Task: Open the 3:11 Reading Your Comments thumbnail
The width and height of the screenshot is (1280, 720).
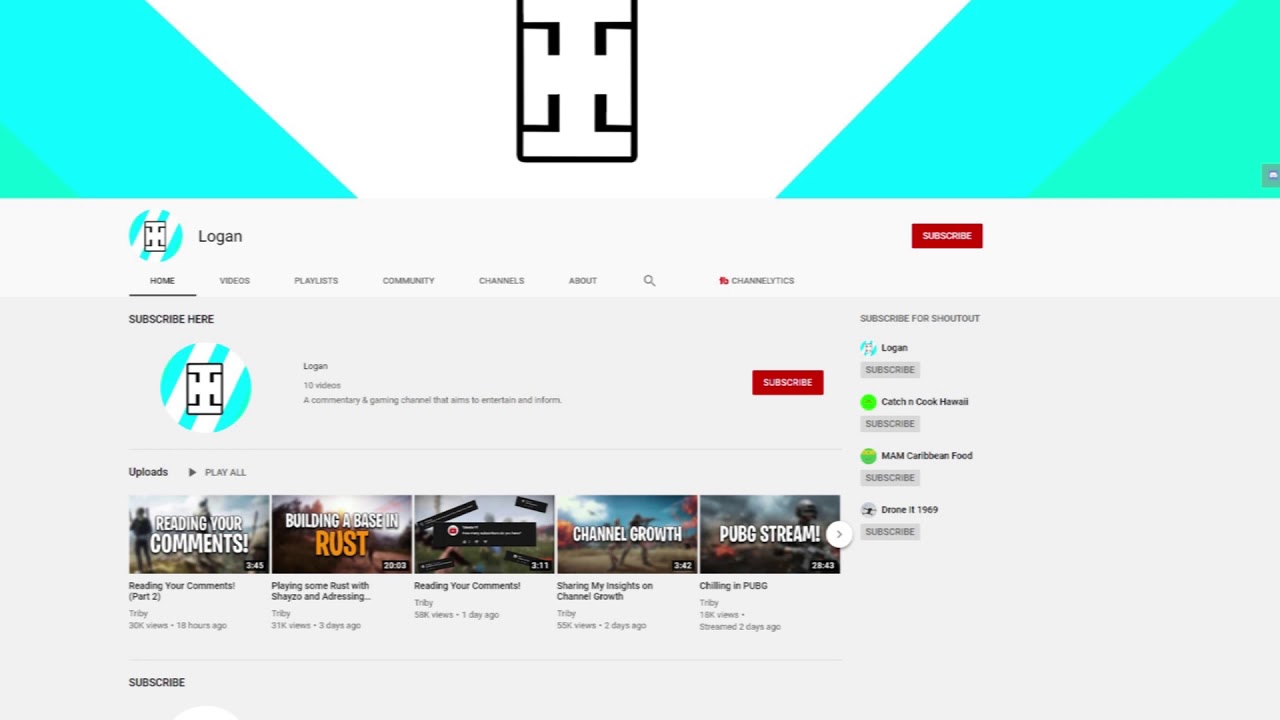Action: point(484,534)
